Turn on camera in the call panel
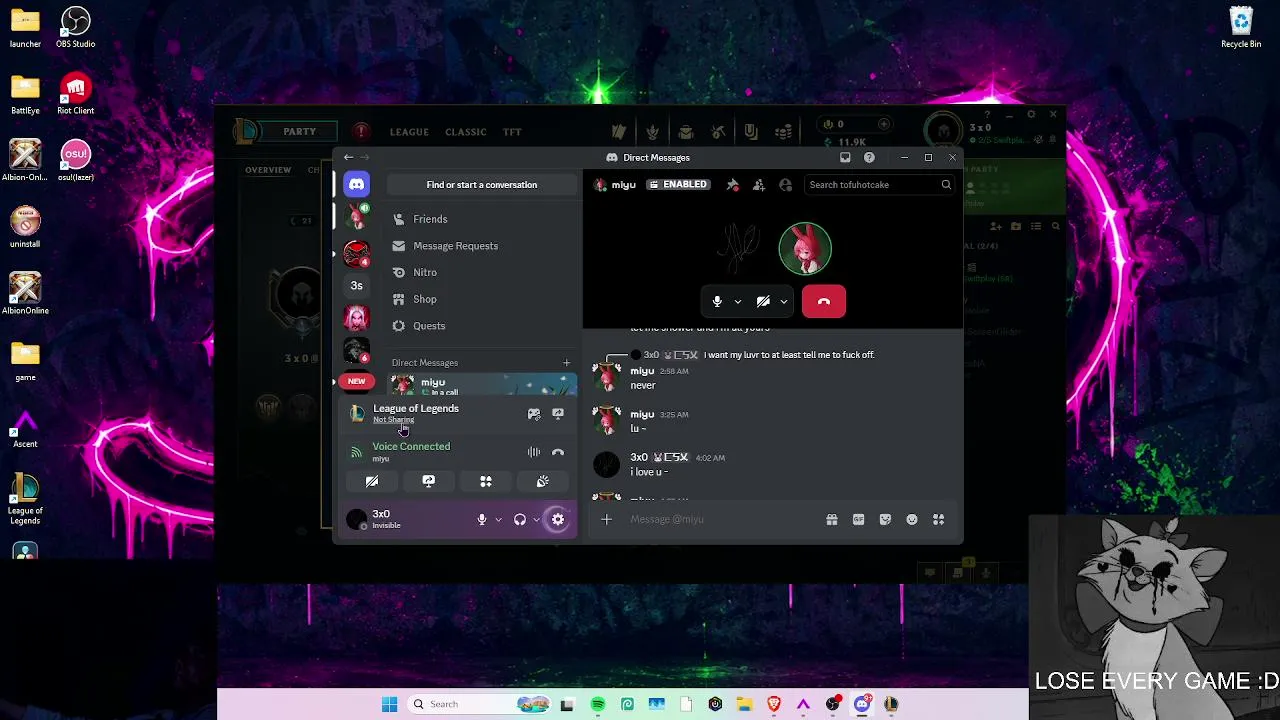Image resolution: width=1280 pixels, height=720 pixels. tap(763, 301)
